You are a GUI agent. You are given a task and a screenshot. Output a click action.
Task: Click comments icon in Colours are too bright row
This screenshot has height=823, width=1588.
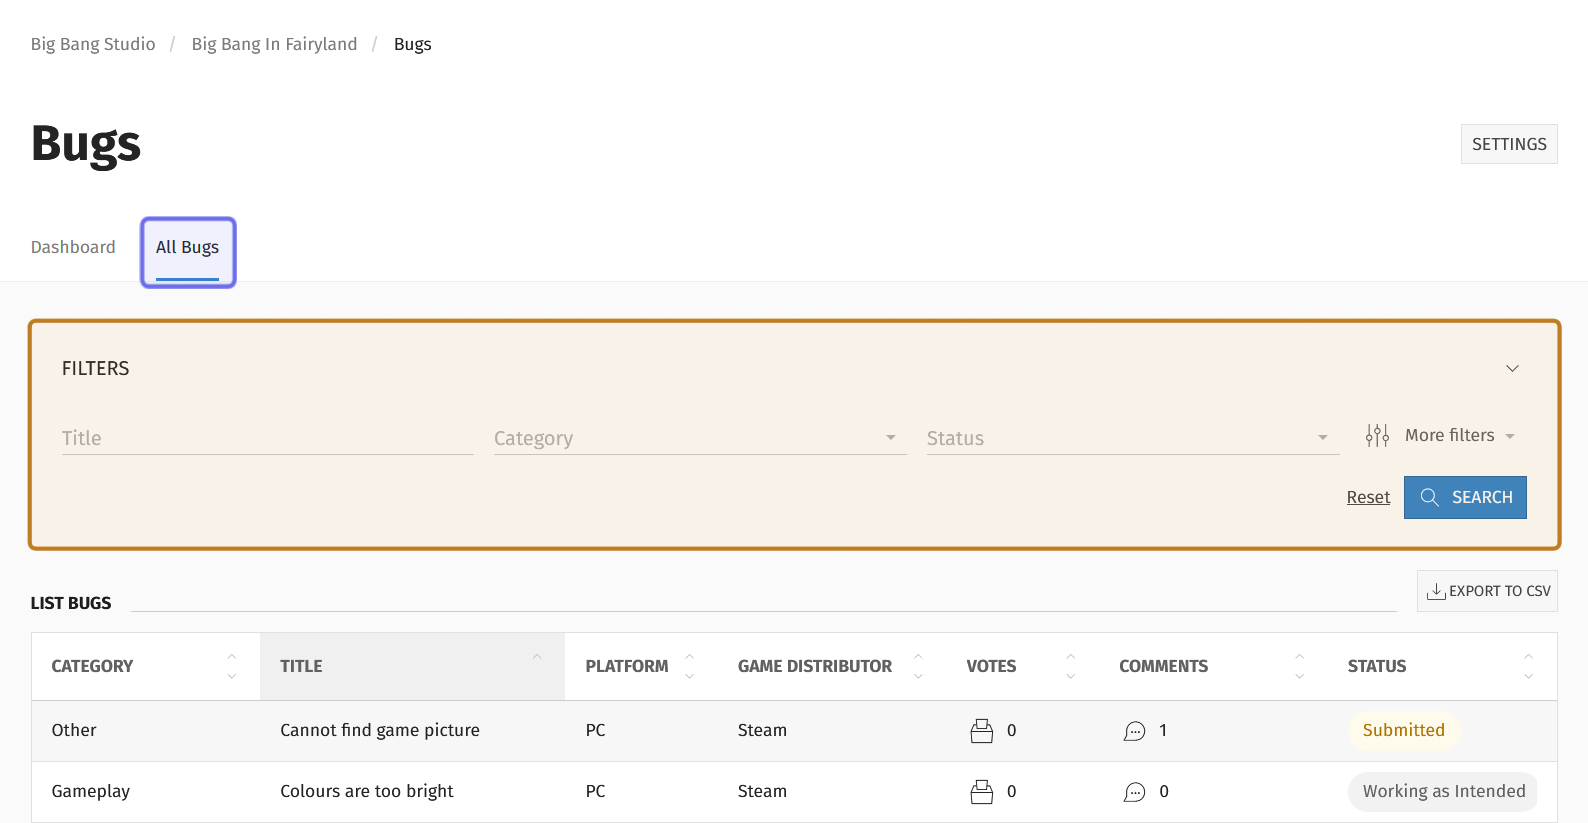[1134, 792]
